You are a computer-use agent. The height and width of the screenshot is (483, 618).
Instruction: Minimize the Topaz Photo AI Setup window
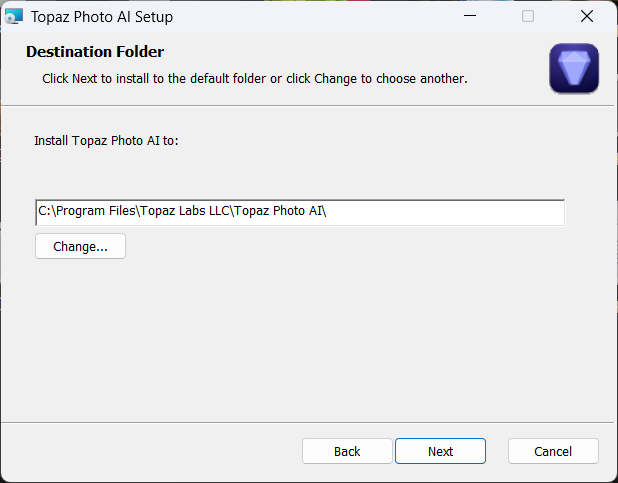tap(469, 16)
